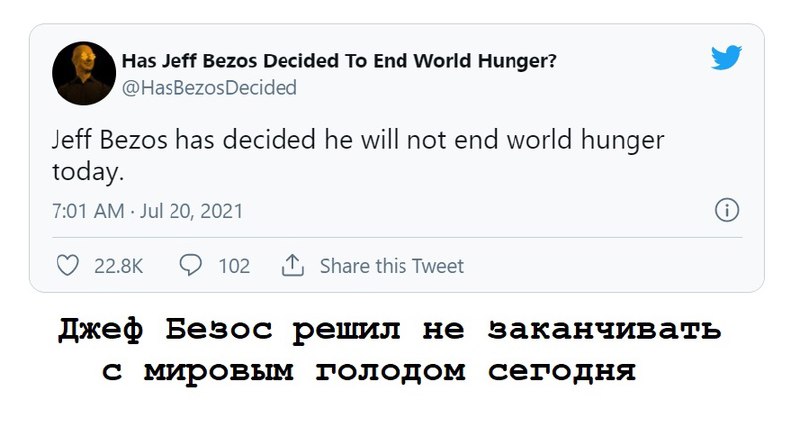The image size is (800, 445).
Task: Click the 'Share this Tweet' text
Action: coord(392,267)
